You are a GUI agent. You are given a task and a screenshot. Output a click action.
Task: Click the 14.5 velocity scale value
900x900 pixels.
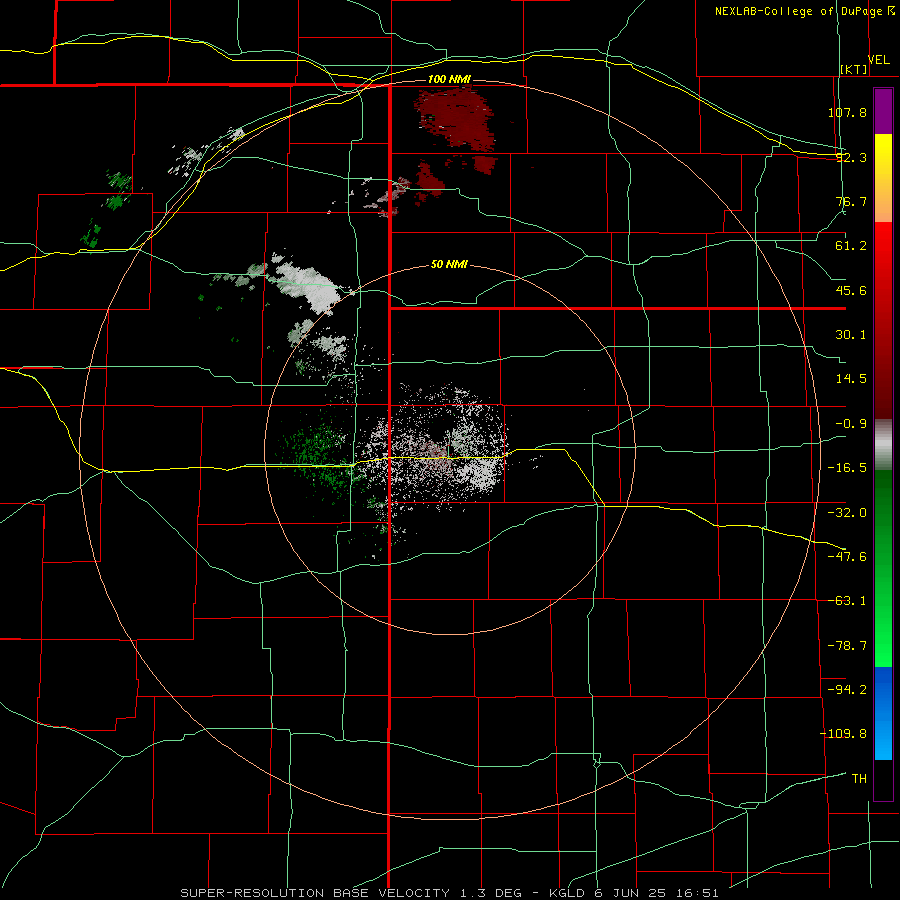pos(851,379)
